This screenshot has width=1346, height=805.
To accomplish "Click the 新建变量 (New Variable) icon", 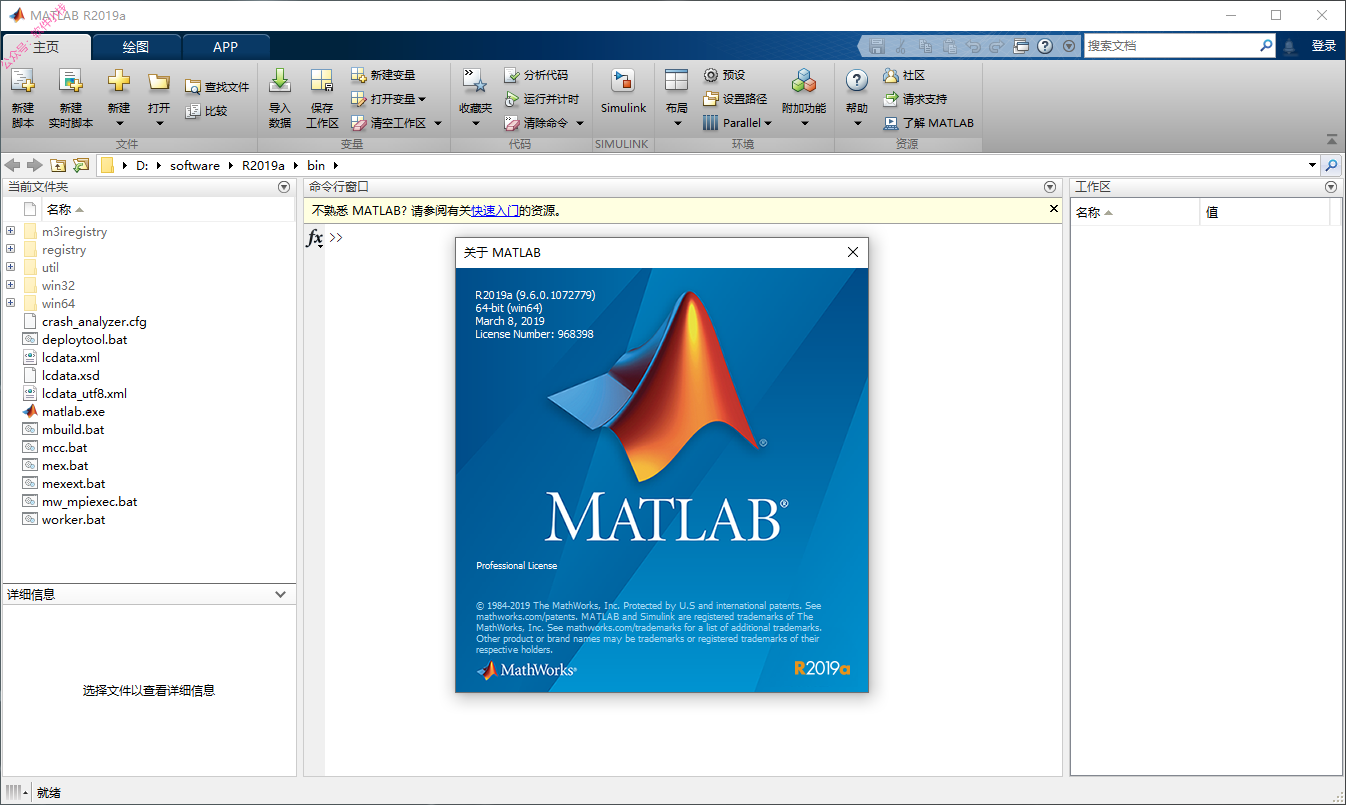I will pos(359,75).
